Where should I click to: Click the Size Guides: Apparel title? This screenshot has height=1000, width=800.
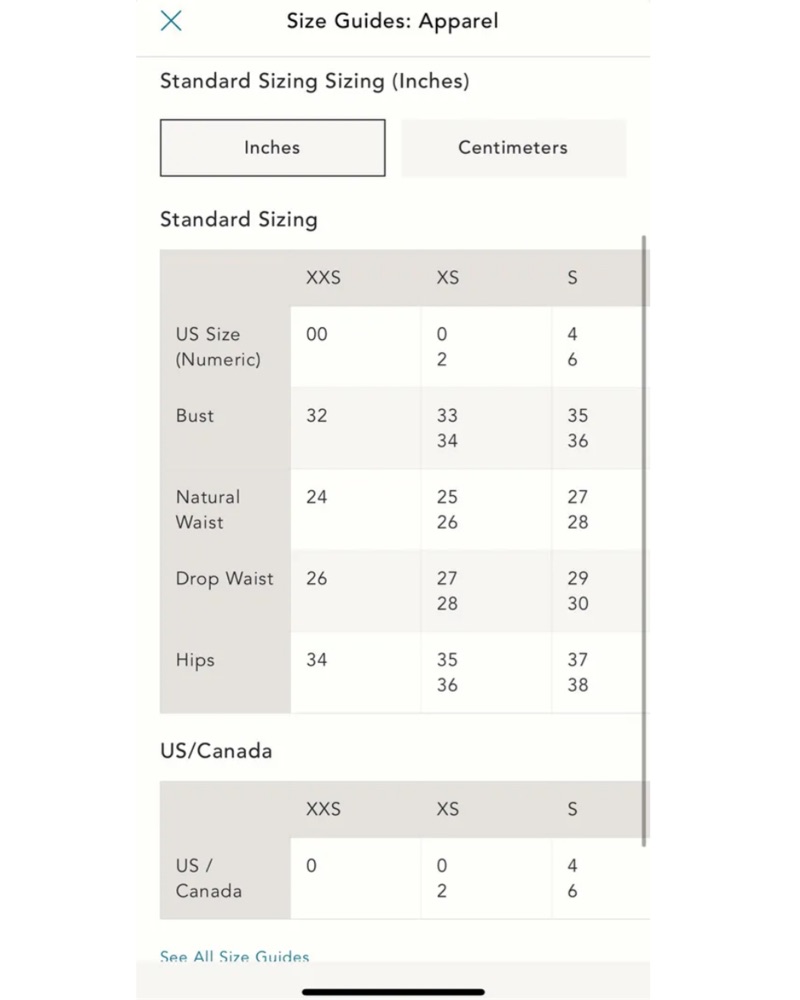pos(392,21)
